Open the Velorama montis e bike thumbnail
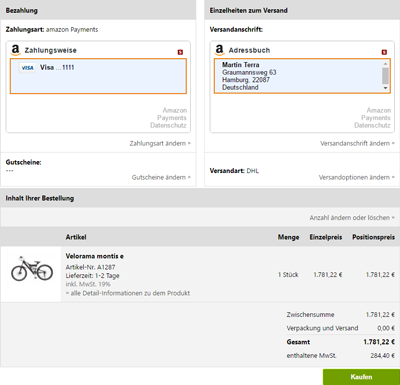Image resolution: width=400 pixels, height=385 pixels. pyautogui.click(x=32, y=269)
